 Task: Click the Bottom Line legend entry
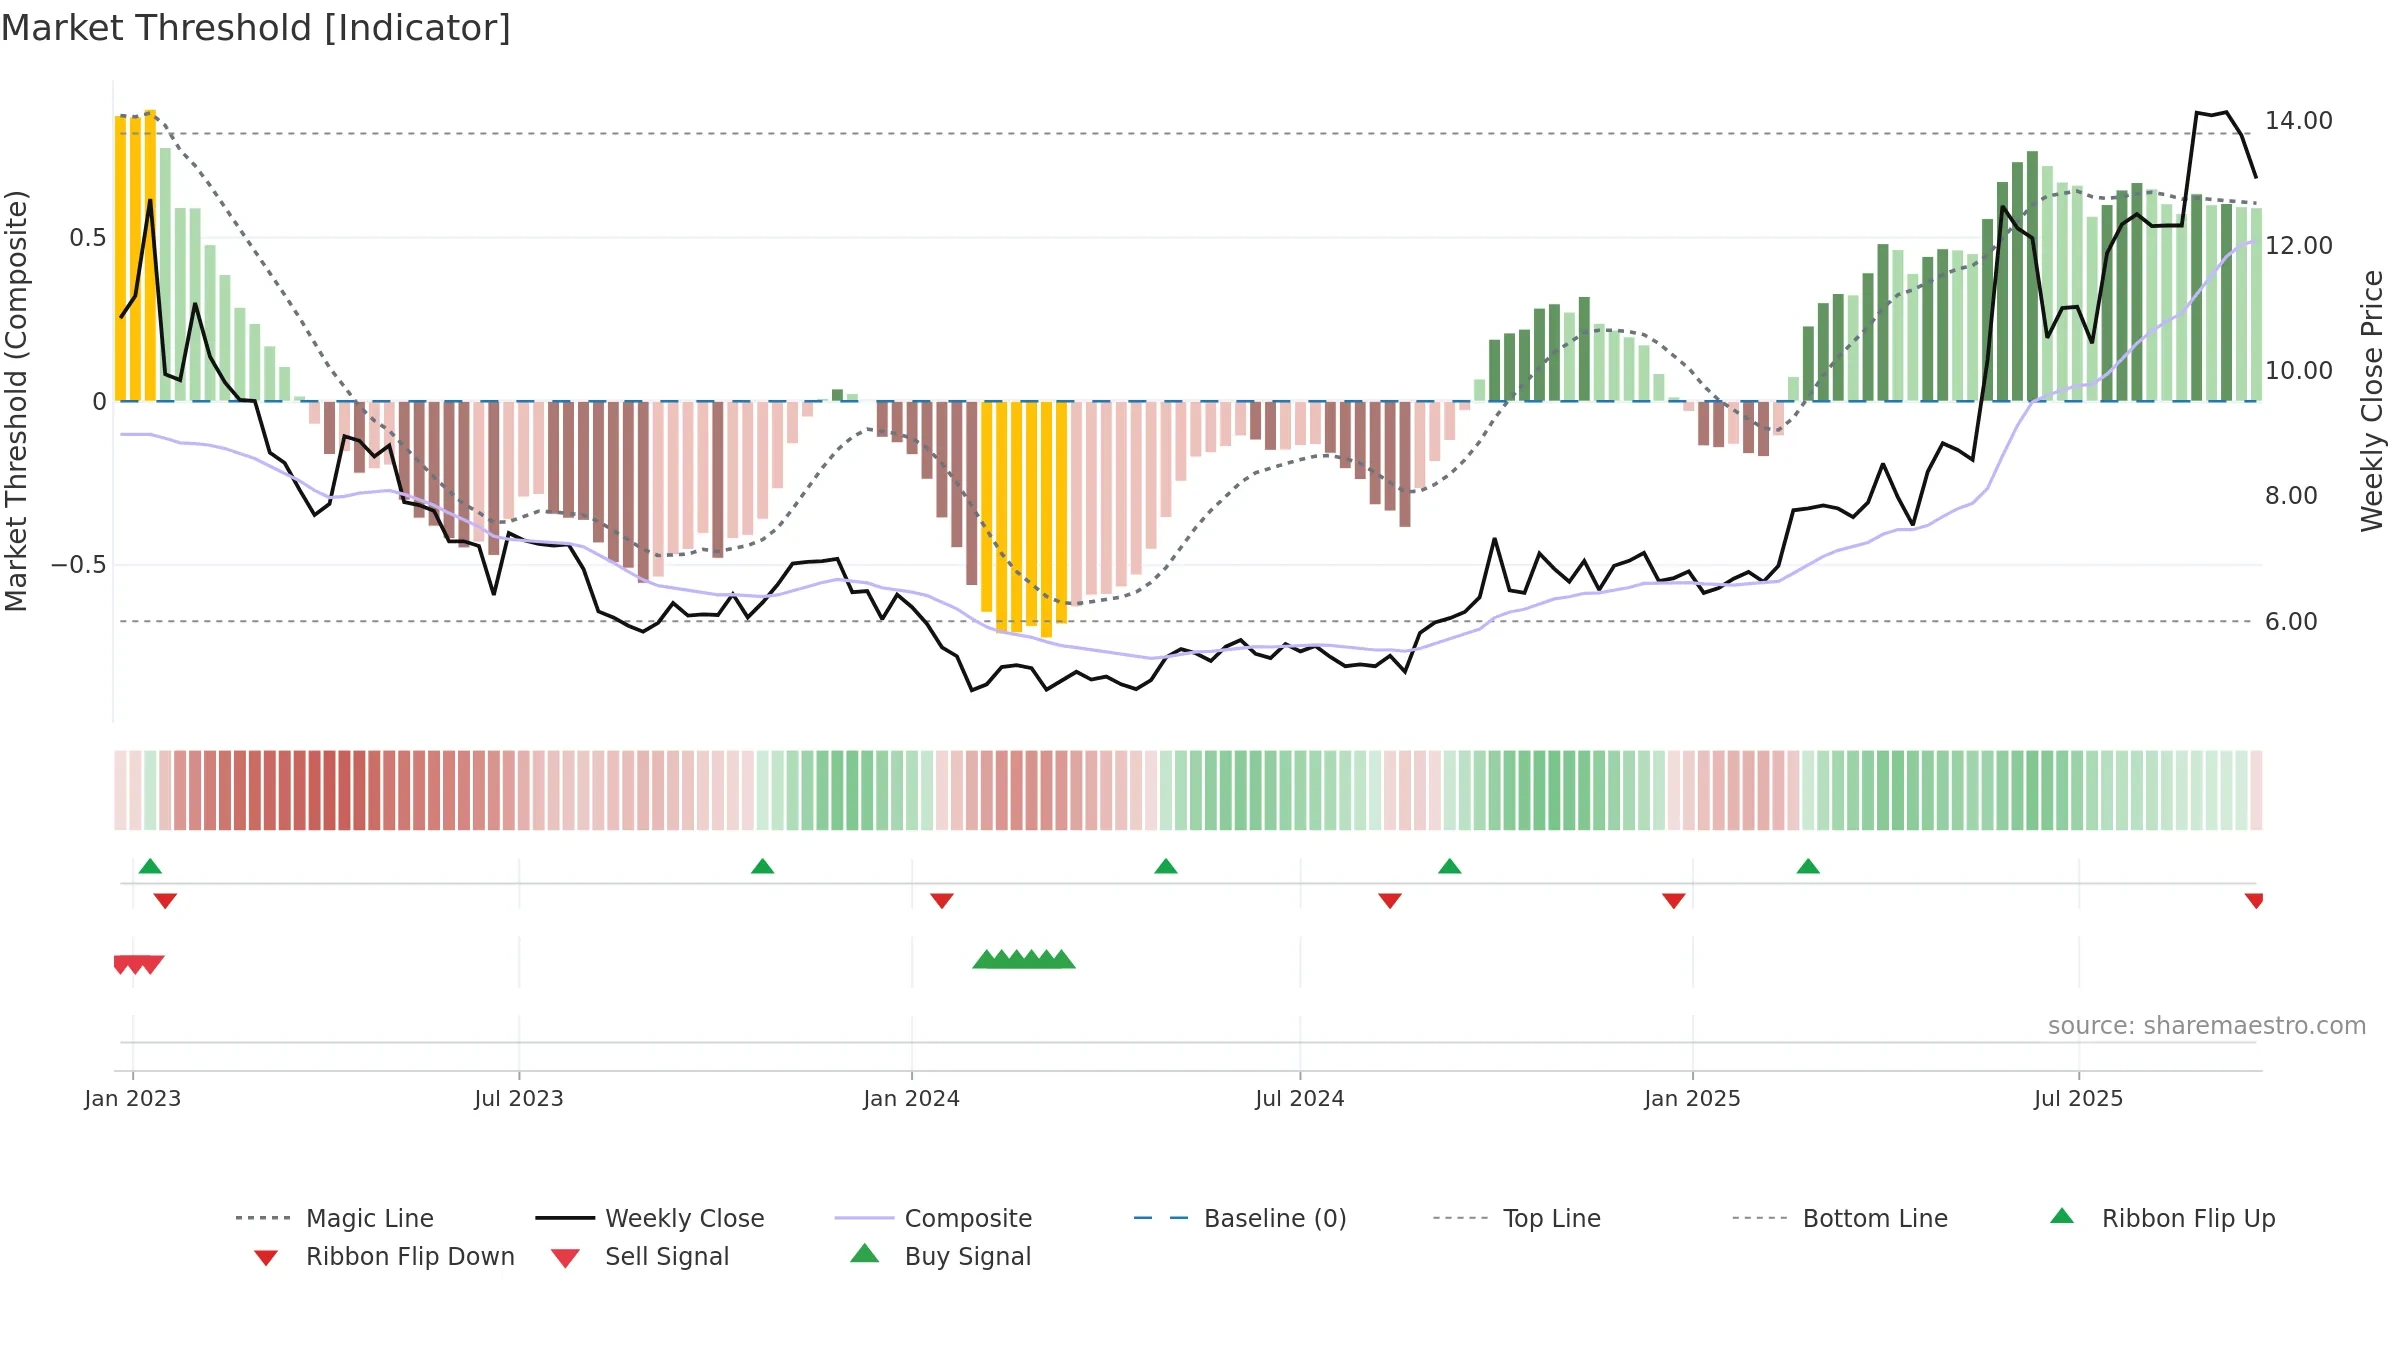(x=1840, y=1218)
